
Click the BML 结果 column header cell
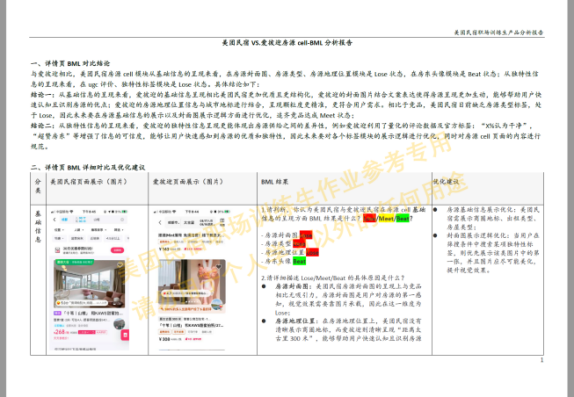[x=344, y=189]
